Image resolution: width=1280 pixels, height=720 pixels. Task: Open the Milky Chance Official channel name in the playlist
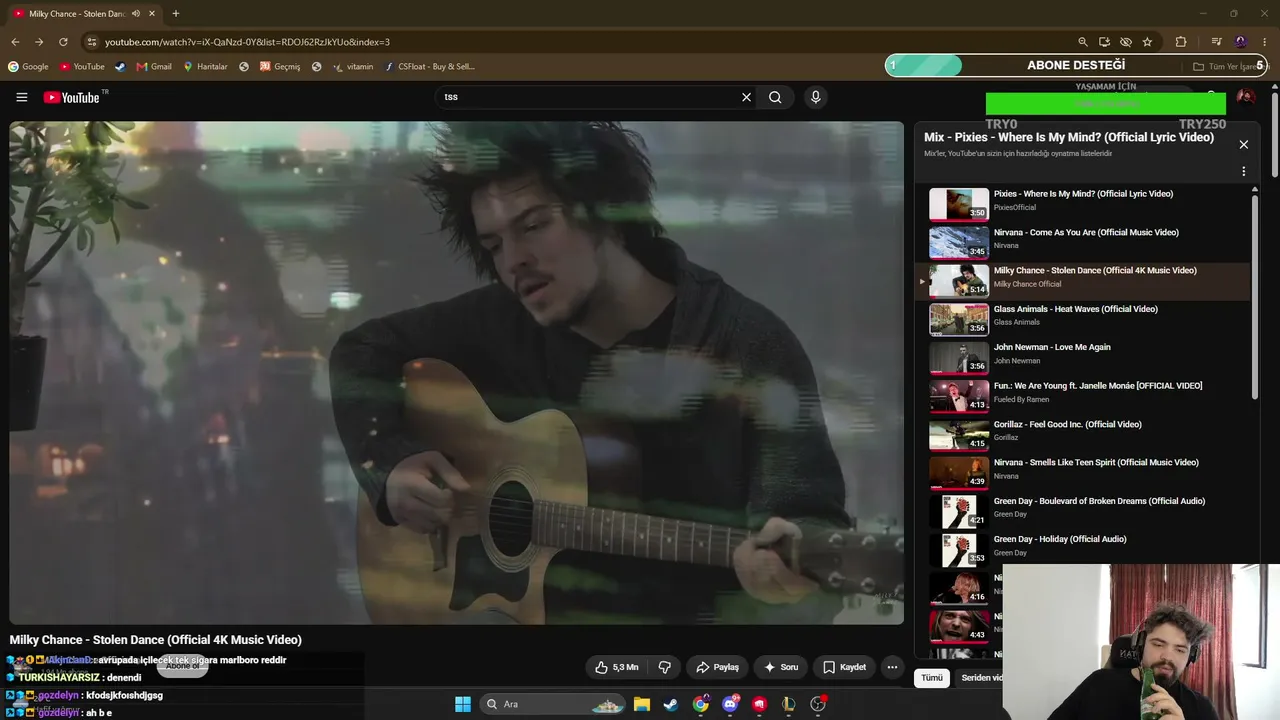click(x=1027, y=284)
